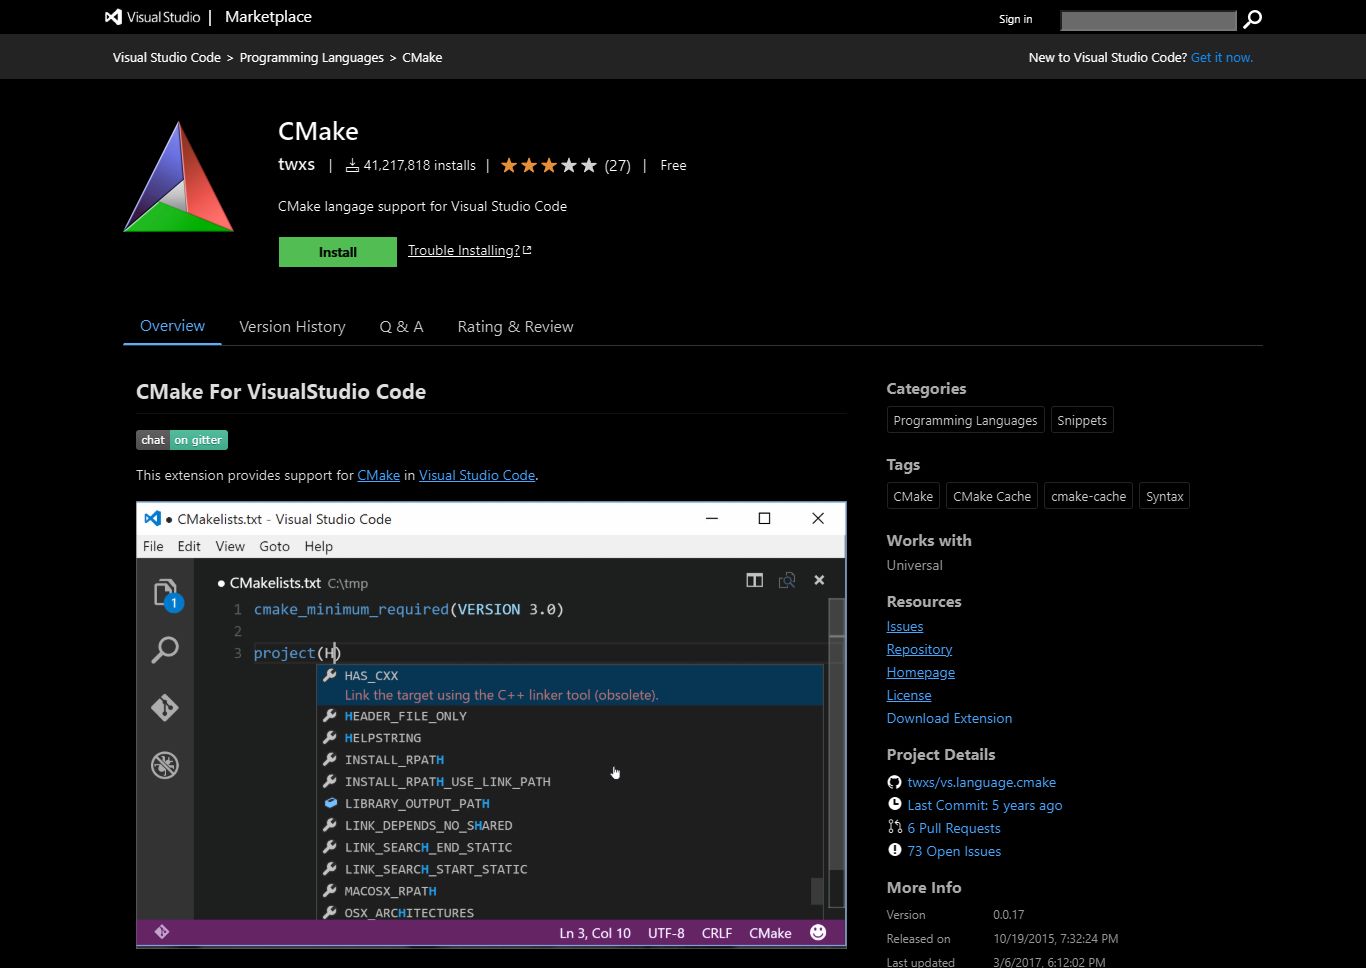1366x968 pixels.
Task: Click the green Install button
Action: click(x=338, y=252)
